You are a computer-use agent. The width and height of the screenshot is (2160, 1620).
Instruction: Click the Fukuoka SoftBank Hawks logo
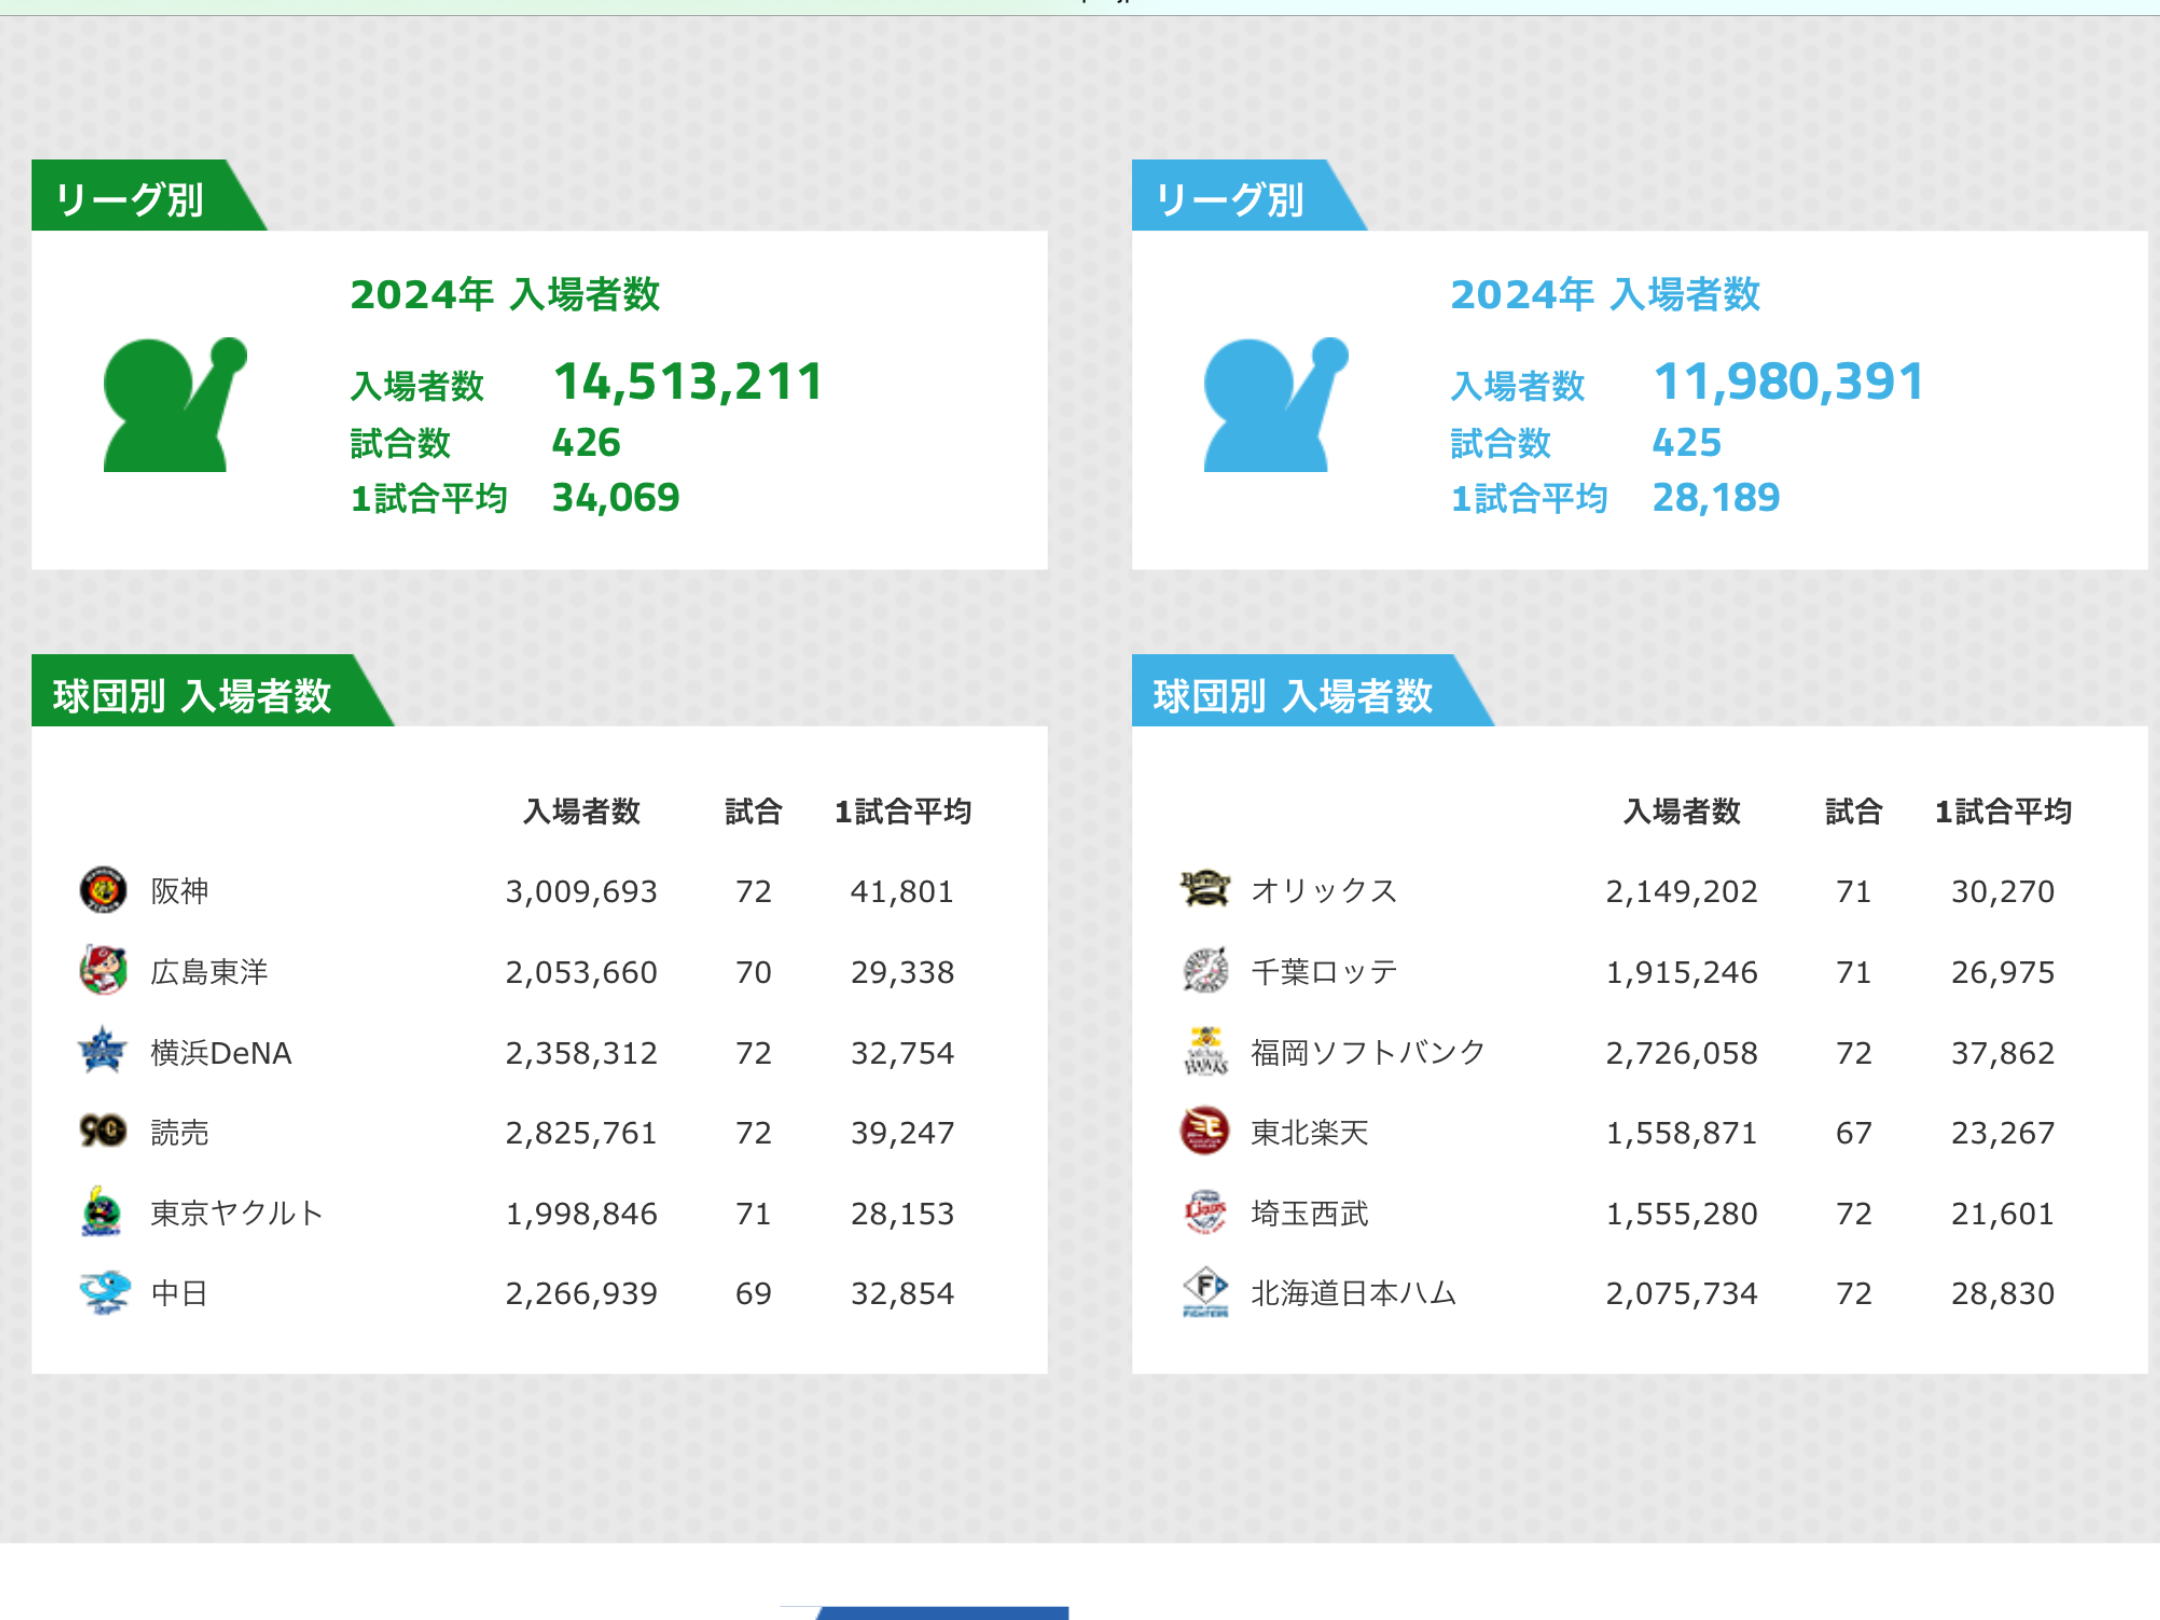click(x=1205, y=1051)
